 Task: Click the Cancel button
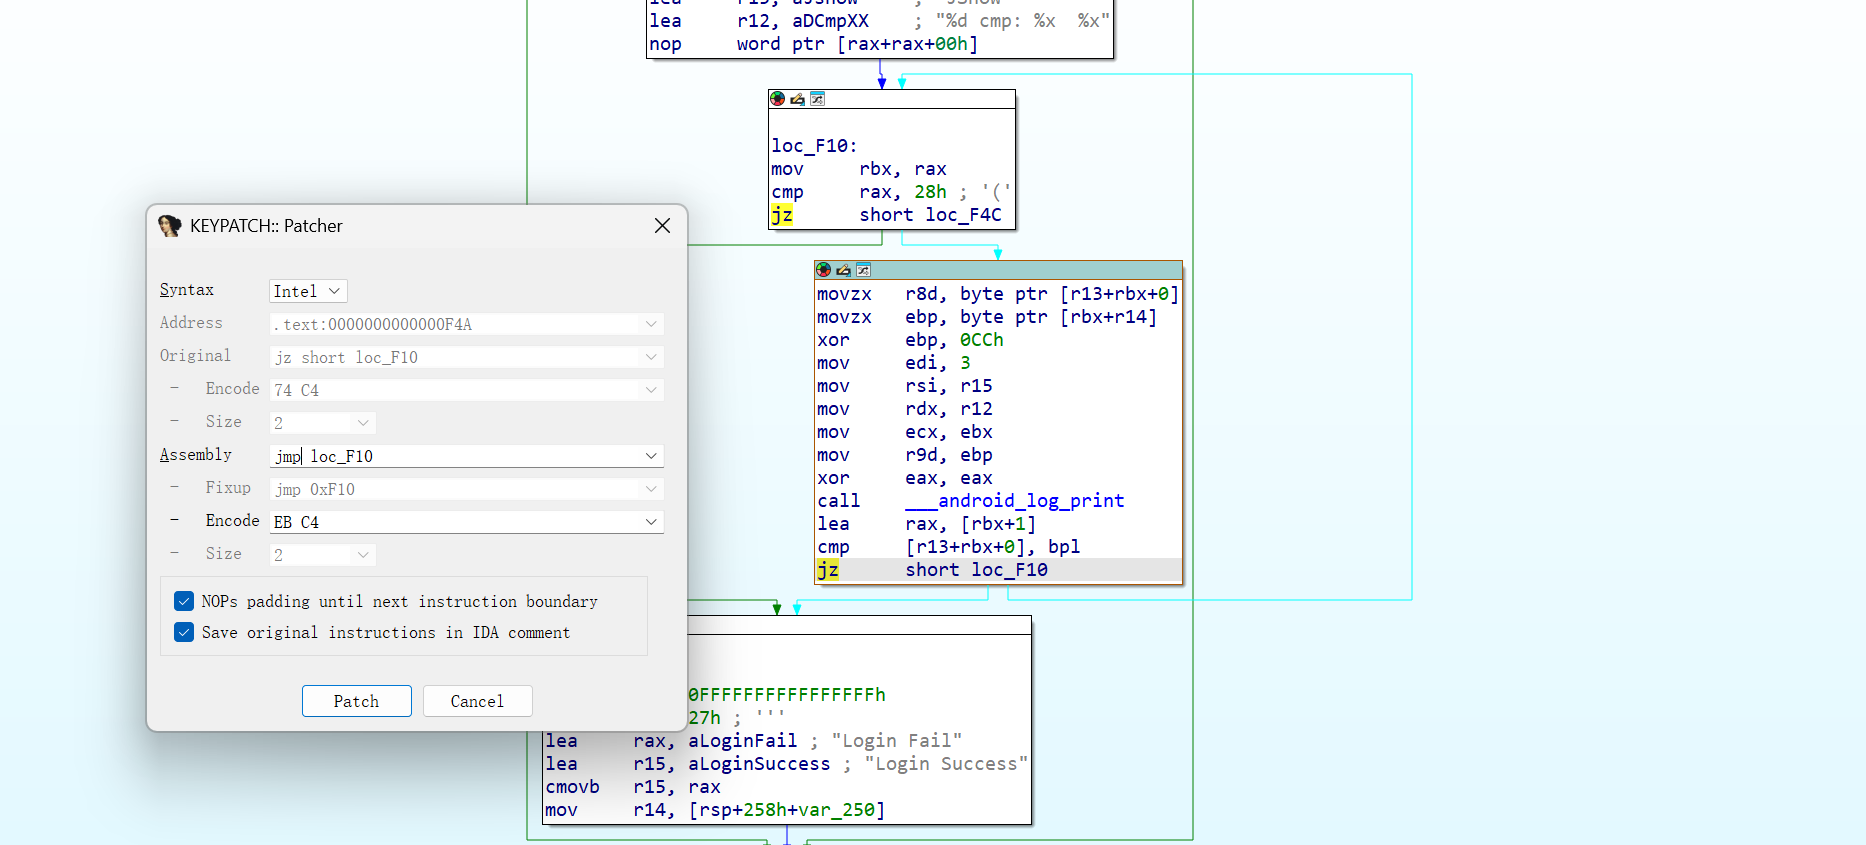tap(477, 701)
